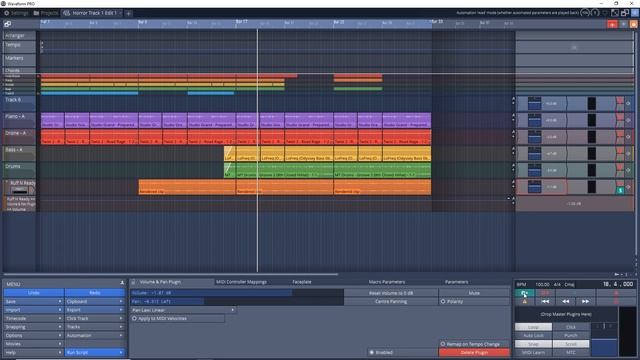Adjust the Pan slider in plugin panel
640x360 pixels.
coord(237,301)
